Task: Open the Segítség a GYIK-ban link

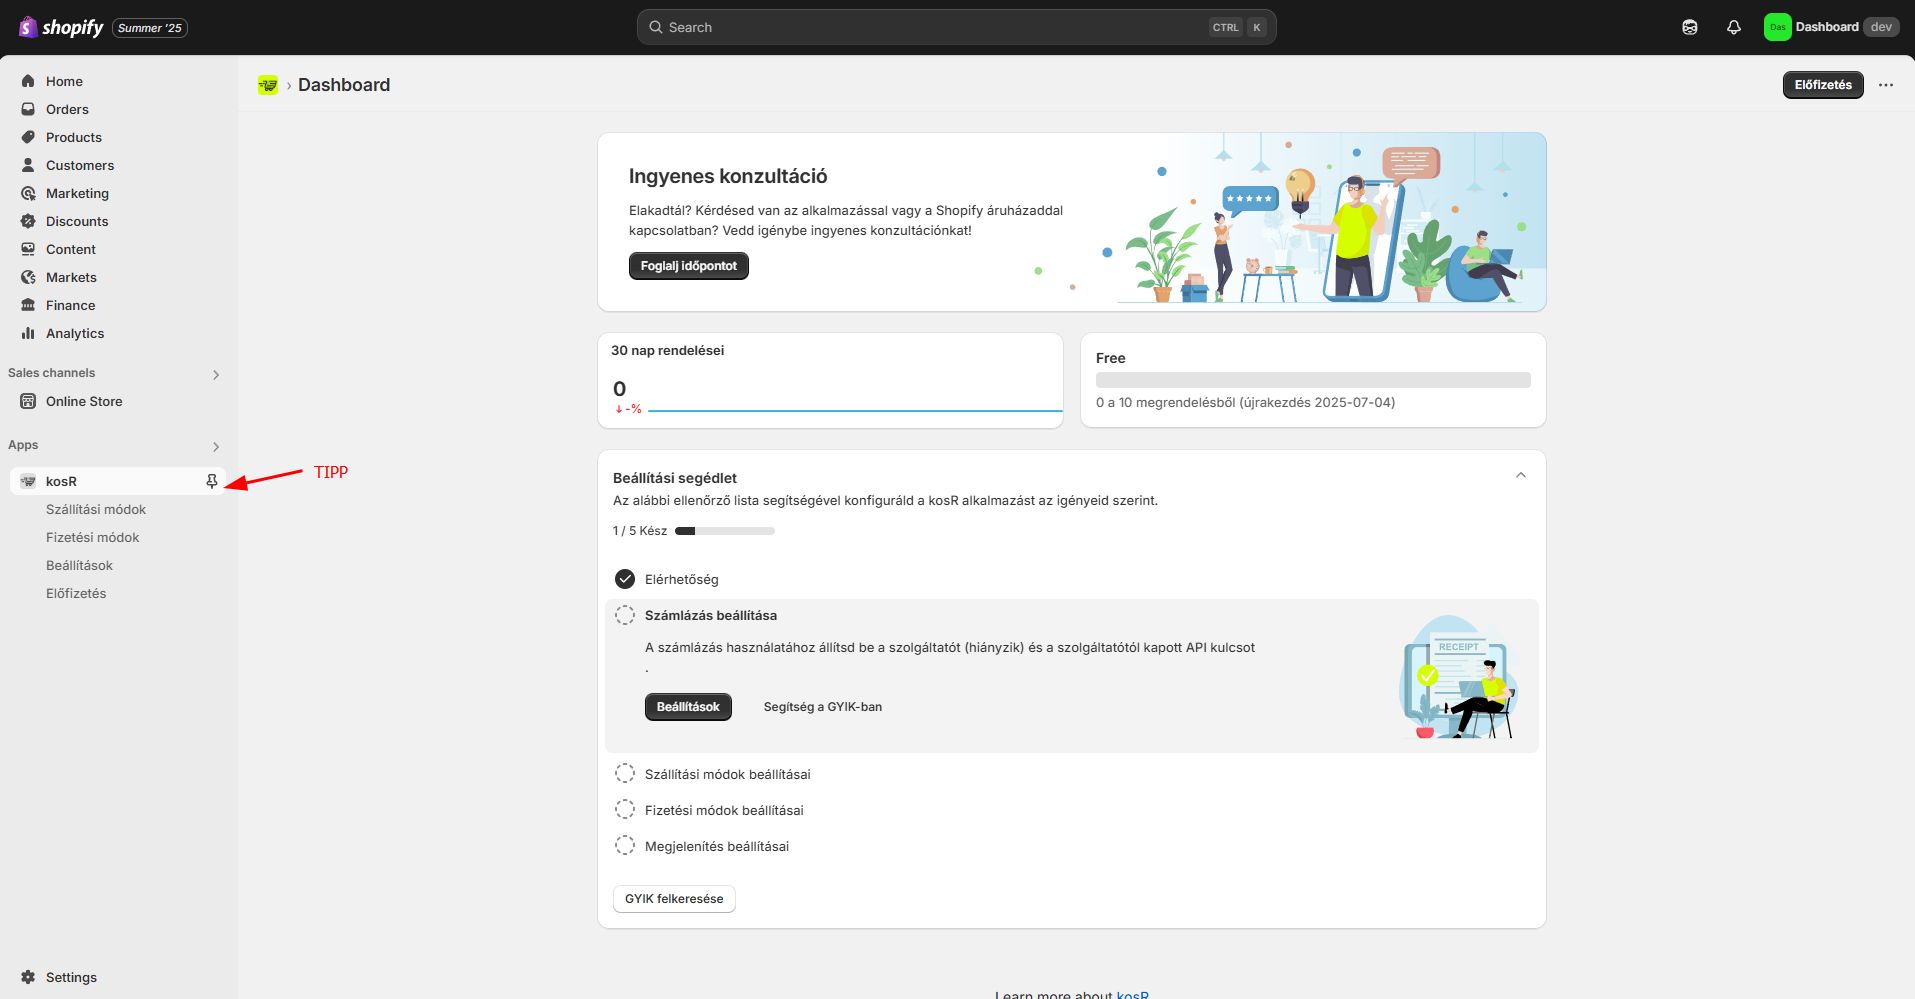Action: [822, 707]
